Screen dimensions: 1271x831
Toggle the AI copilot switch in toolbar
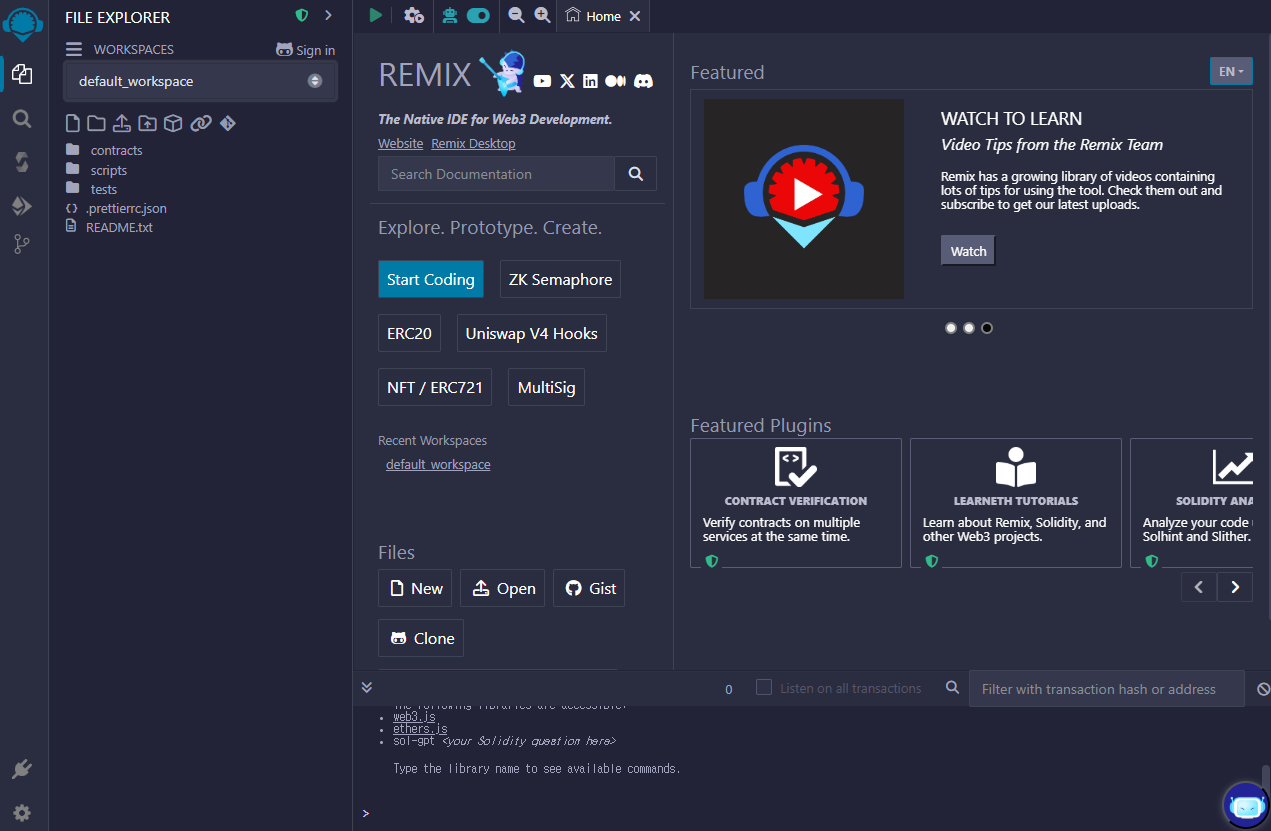[478, 15]
